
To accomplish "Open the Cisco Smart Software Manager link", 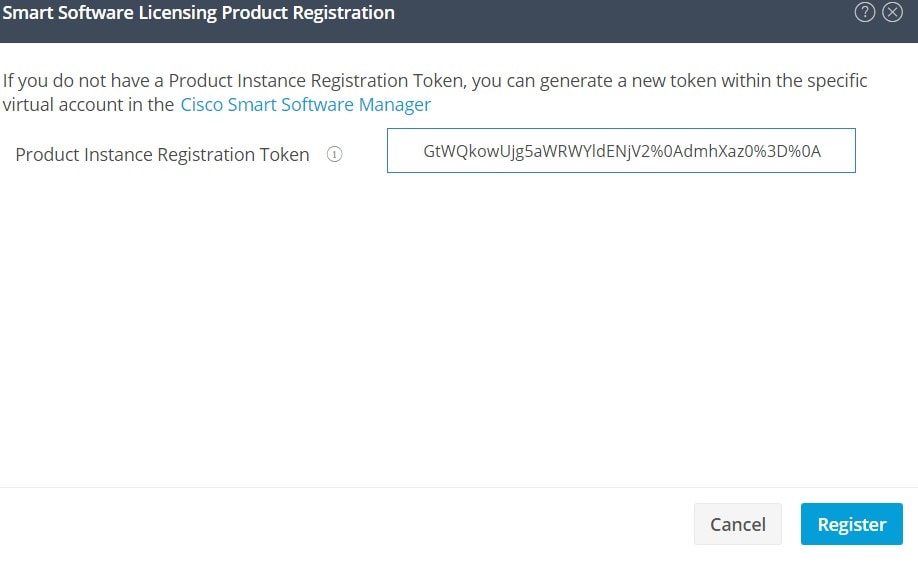I will coord(306,104).
